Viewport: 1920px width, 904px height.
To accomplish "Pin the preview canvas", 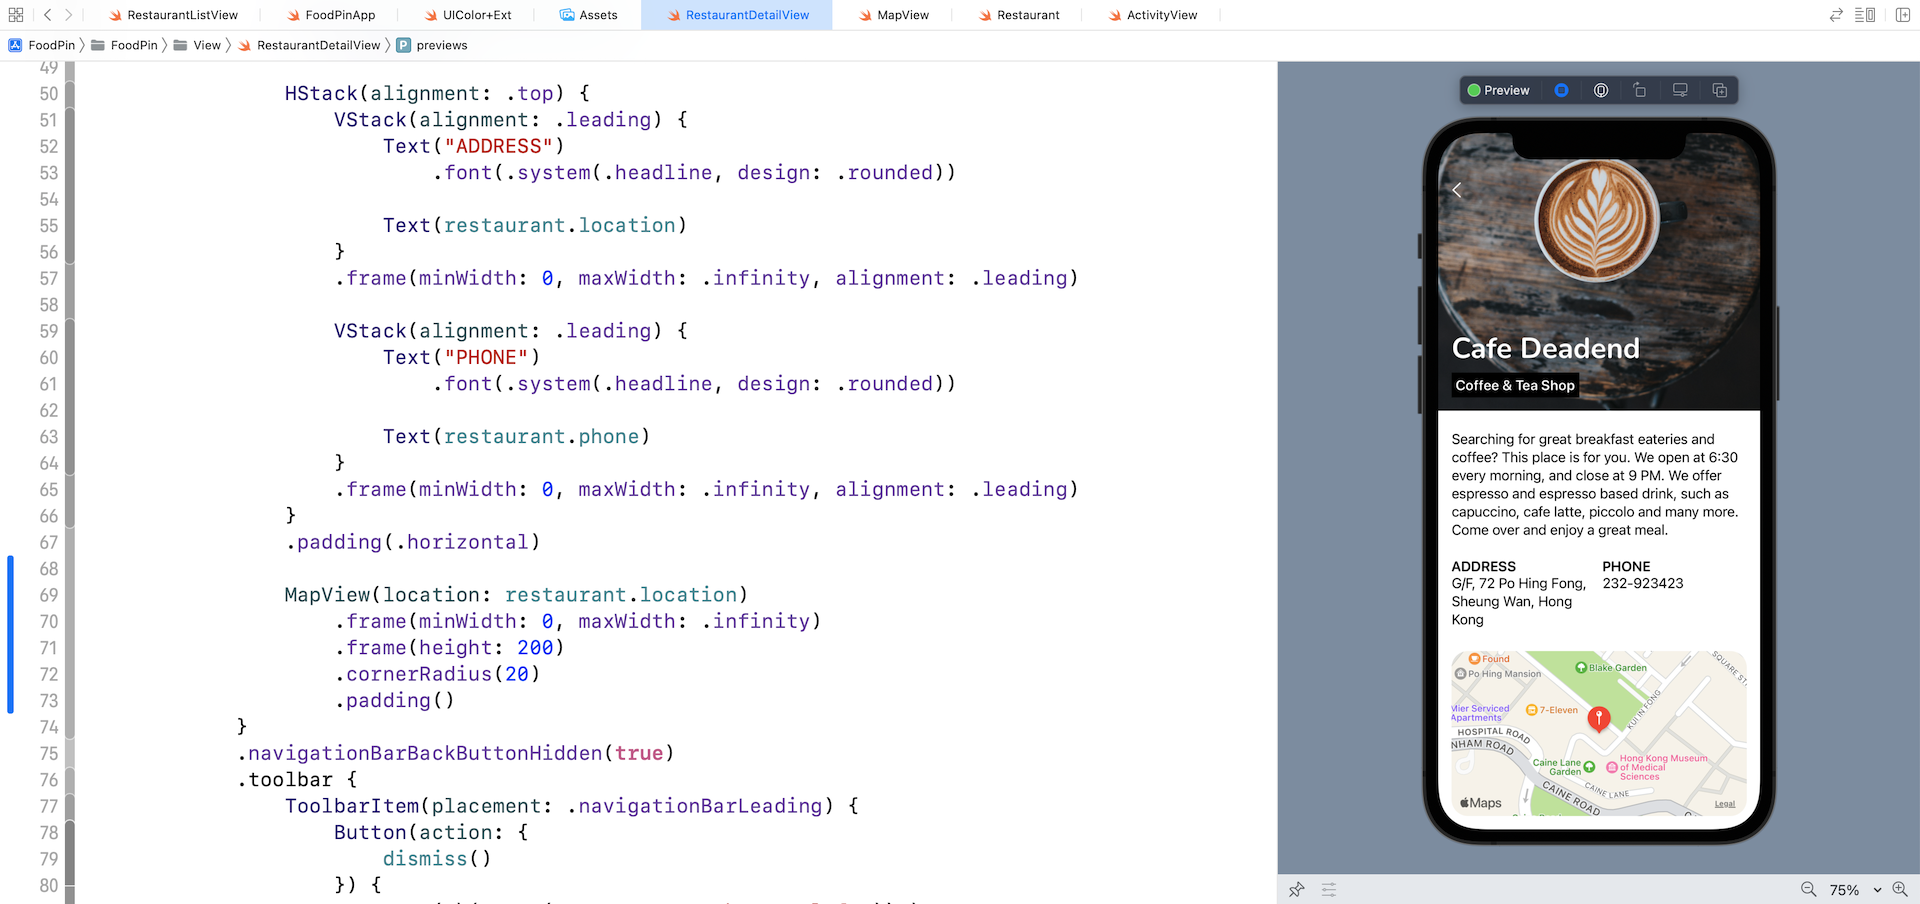I will 1297,889.
